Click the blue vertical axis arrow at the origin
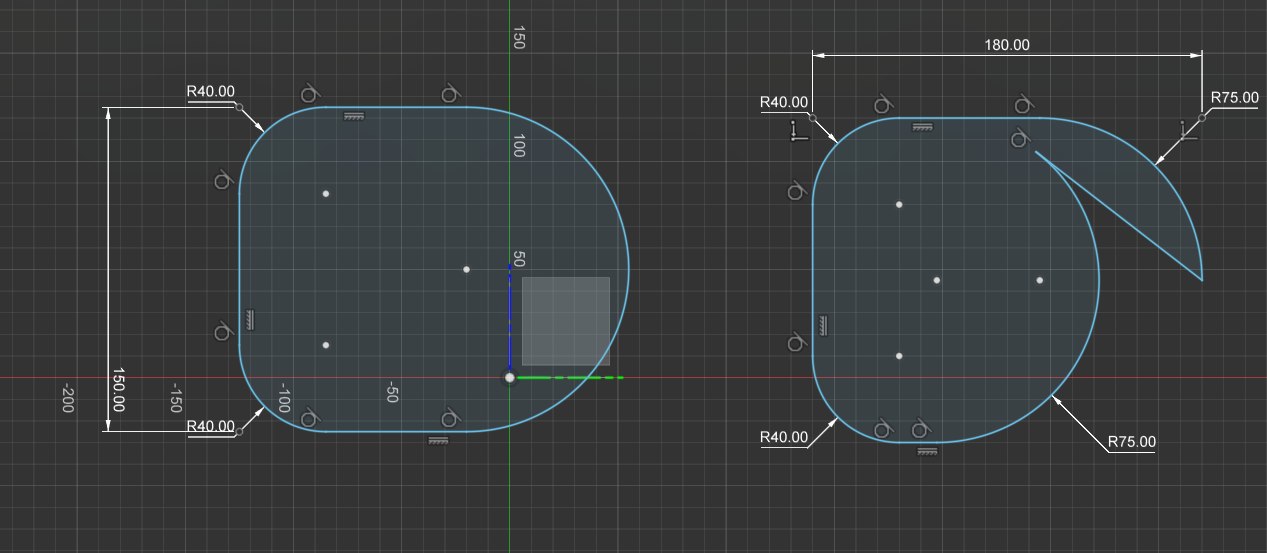This screenshot has width=1267, height=553. coord(510,317)
